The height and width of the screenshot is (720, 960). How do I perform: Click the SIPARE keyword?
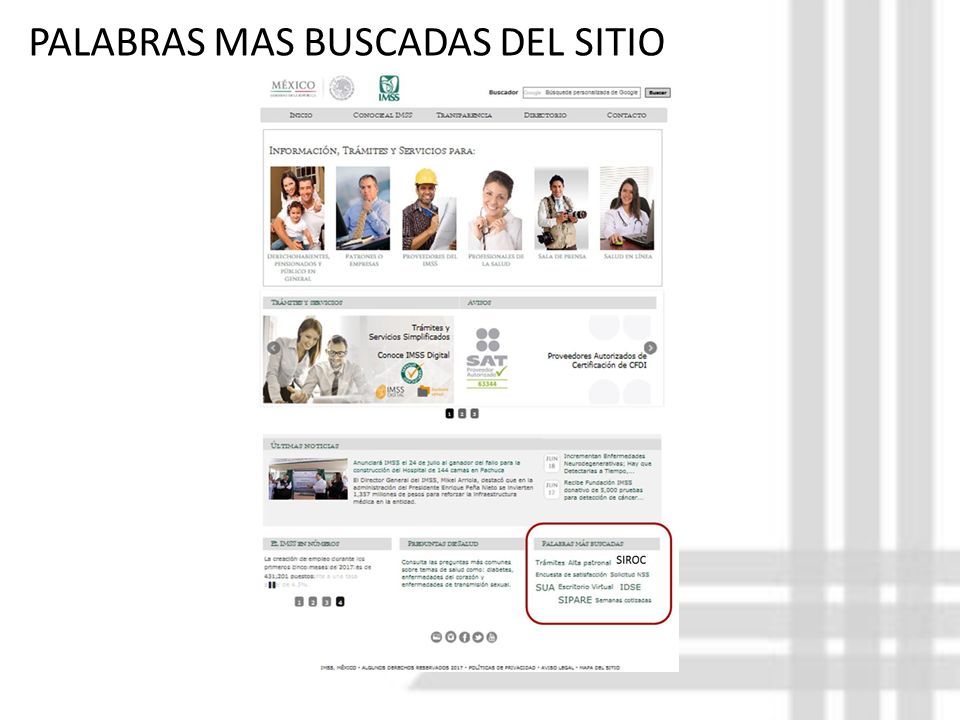coord(575,600)
